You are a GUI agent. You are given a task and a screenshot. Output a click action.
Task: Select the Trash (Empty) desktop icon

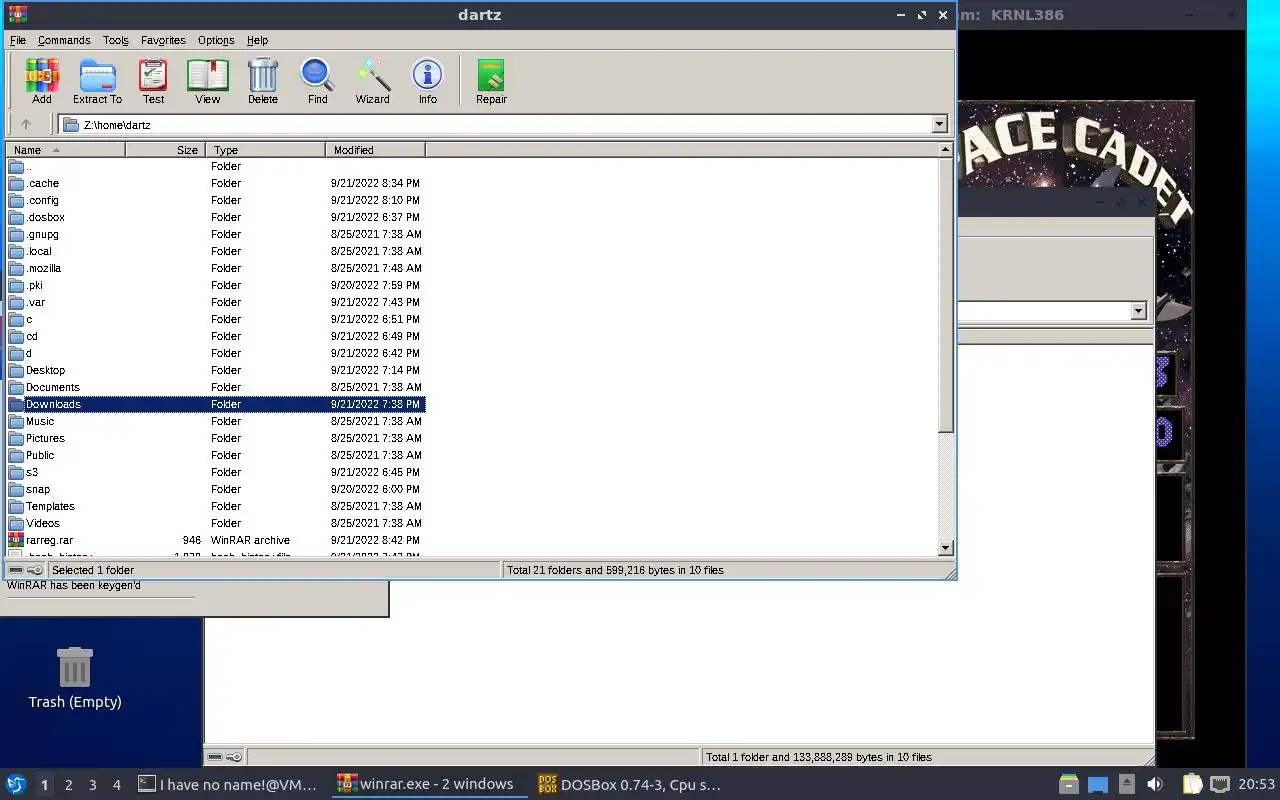[75, 678]
